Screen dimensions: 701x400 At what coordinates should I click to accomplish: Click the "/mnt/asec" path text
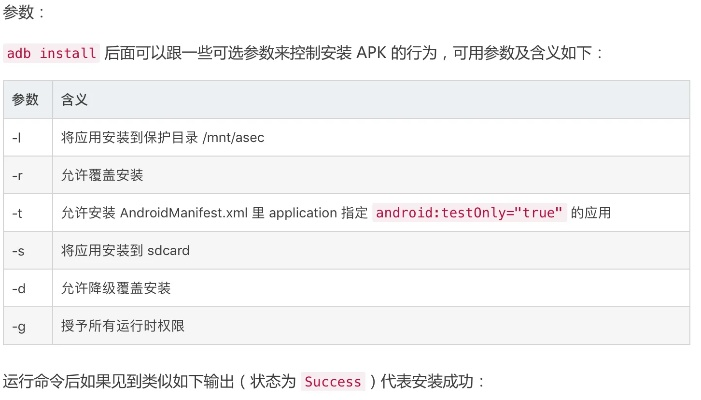point(233,137)
